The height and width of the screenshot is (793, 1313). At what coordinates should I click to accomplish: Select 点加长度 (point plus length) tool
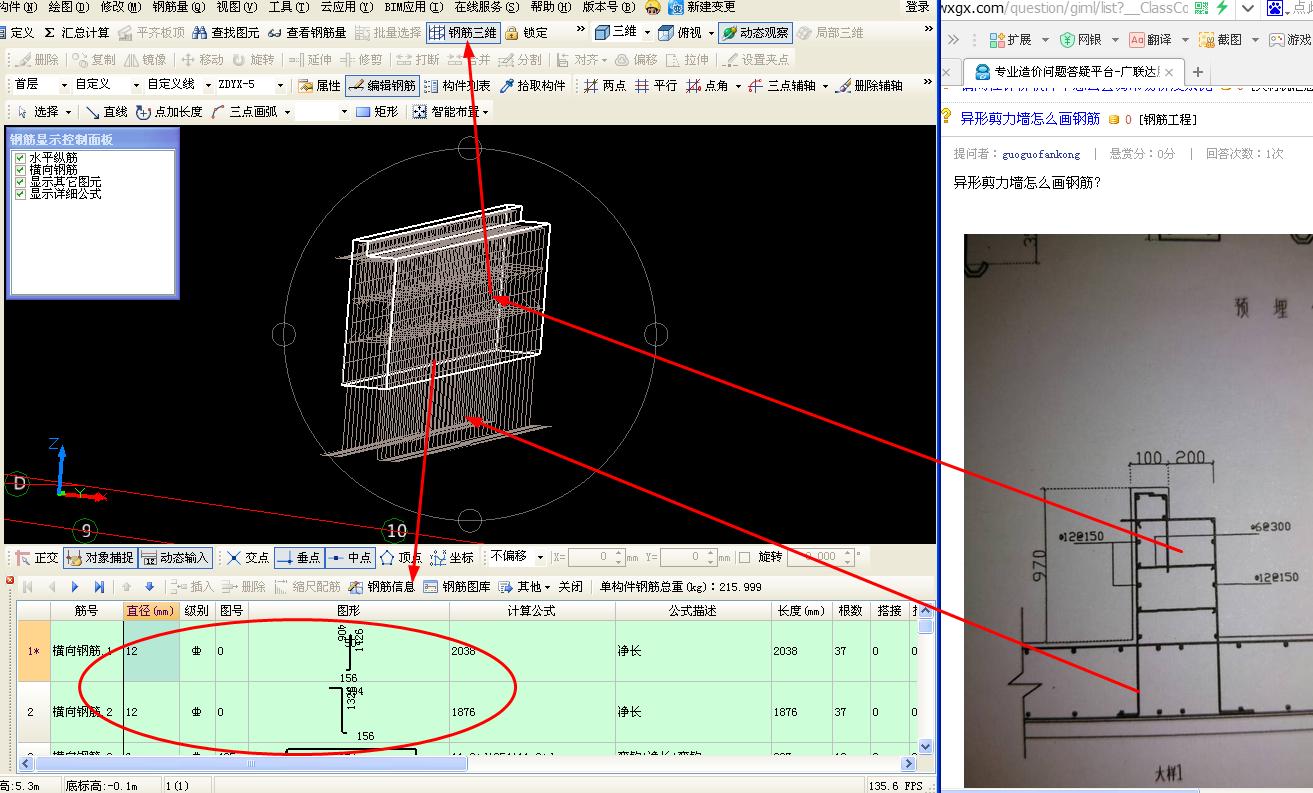pyautogui.click(x=169, y=111)
